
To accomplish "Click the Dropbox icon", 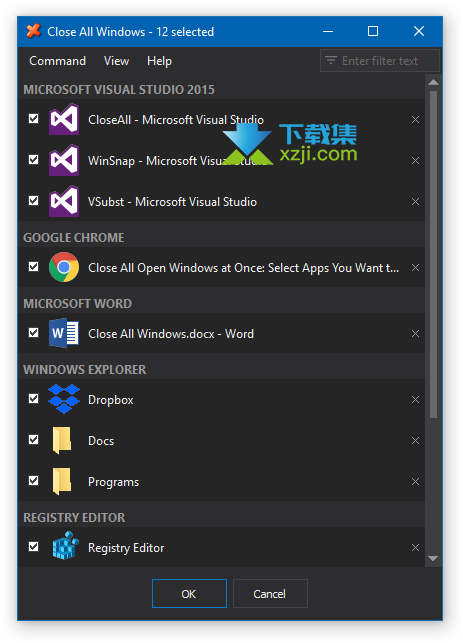I will [x=64, y=399].
